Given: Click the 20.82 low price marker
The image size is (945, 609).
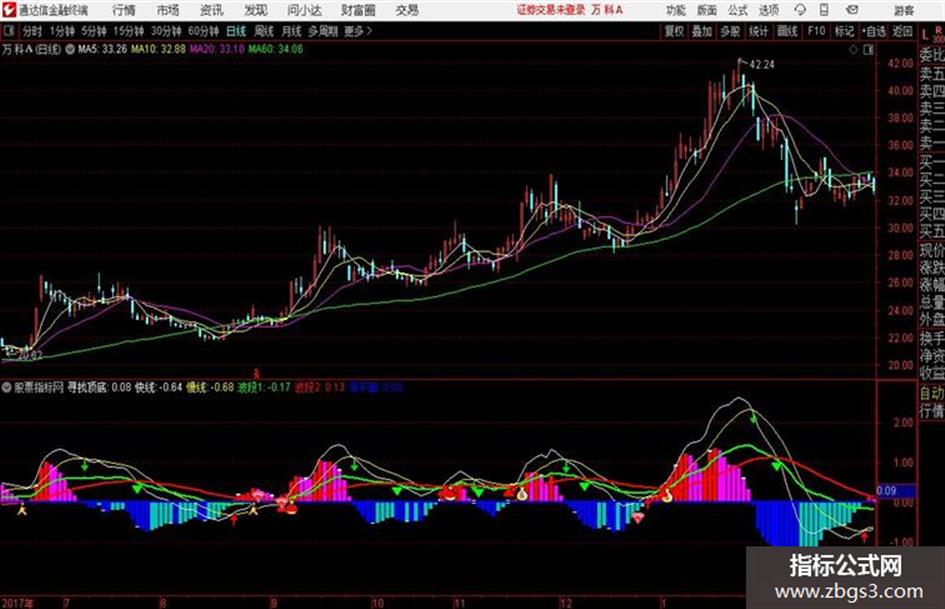Looking at the screenshot, I should [29, 355].
